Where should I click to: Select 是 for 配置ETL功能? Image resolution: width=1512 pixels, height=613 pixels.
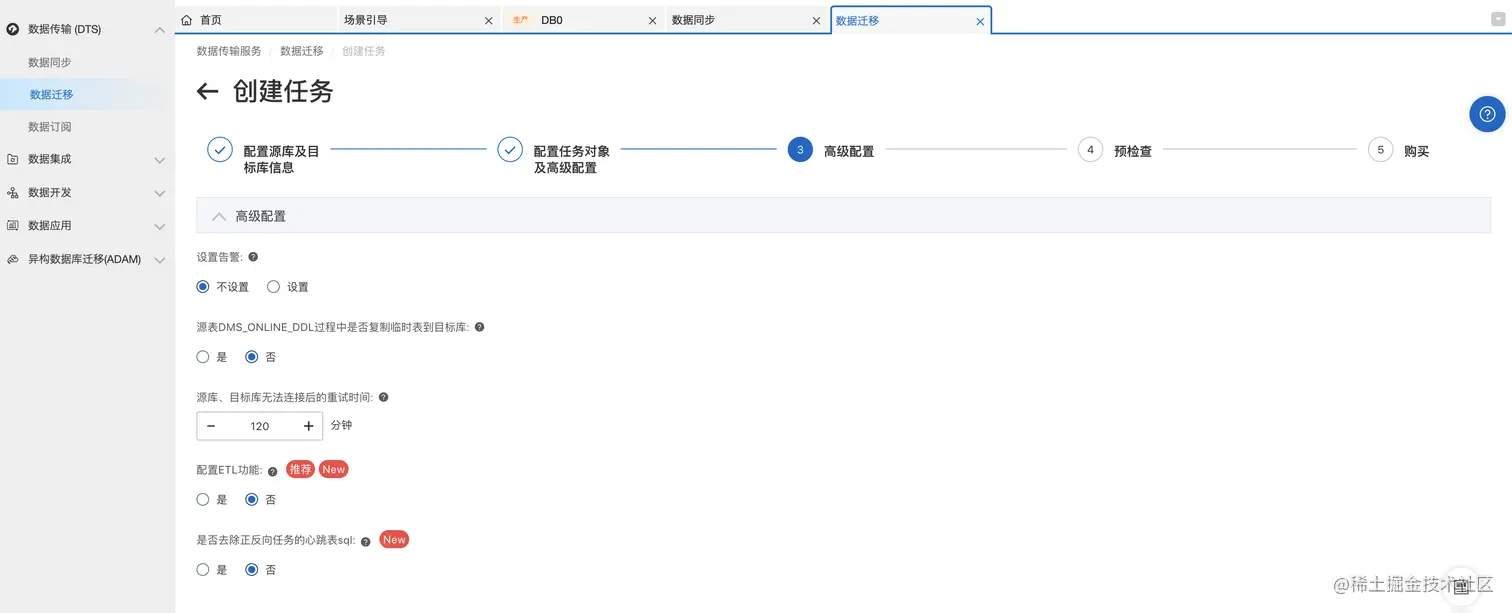pos(203,499)
